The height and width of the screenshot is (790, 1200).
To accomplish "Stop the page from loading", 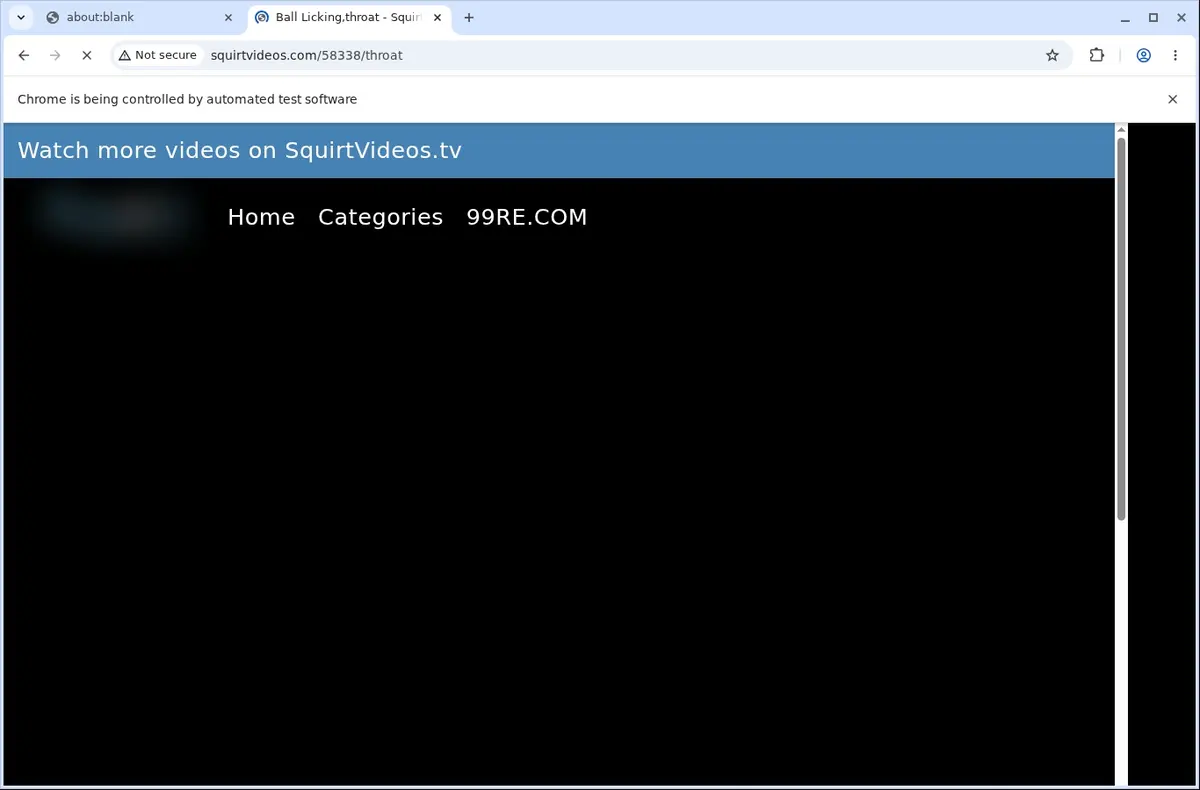I will pos(86,56).
